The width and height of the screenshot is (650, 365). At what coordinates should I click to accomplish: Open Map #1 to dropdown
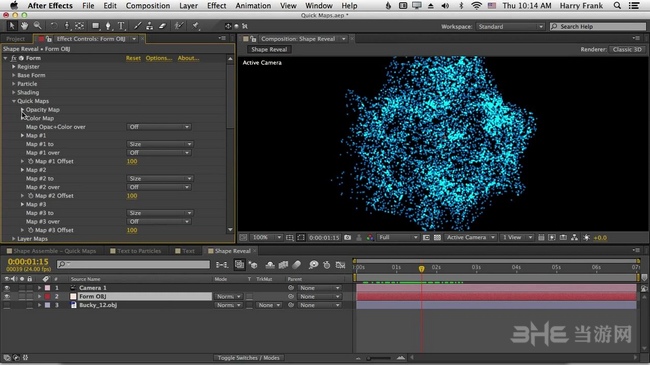(160, 144)
